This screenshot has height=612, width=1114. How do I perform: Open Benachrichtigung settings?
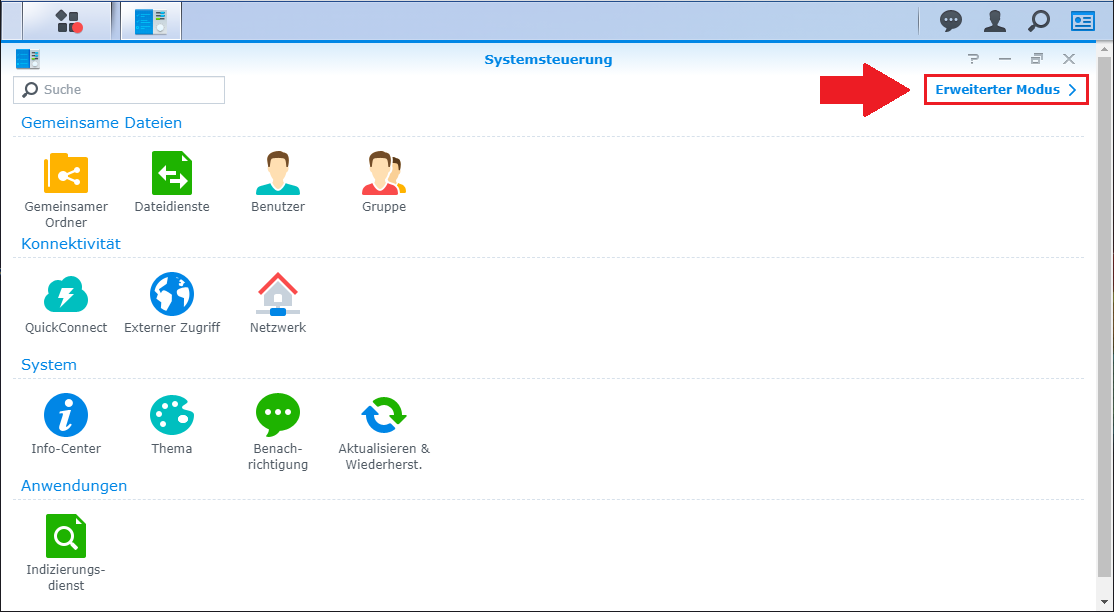tap(278, 415)
